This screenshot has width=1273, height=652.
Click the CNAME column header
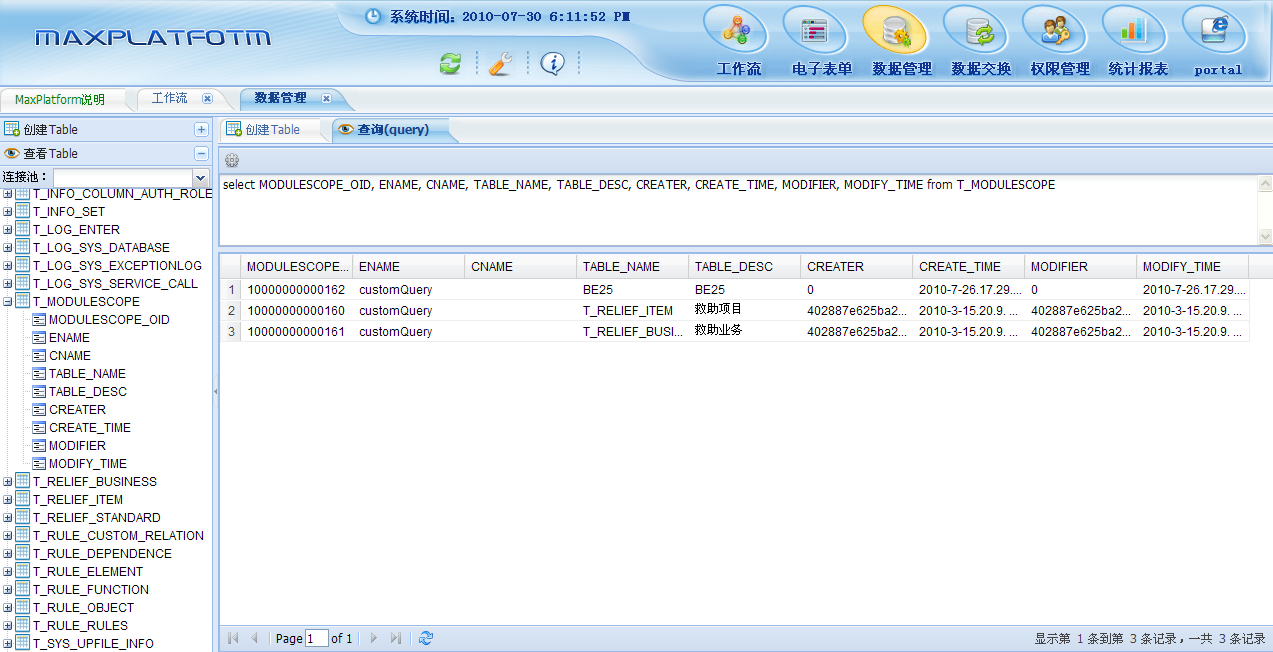(520, 267)
